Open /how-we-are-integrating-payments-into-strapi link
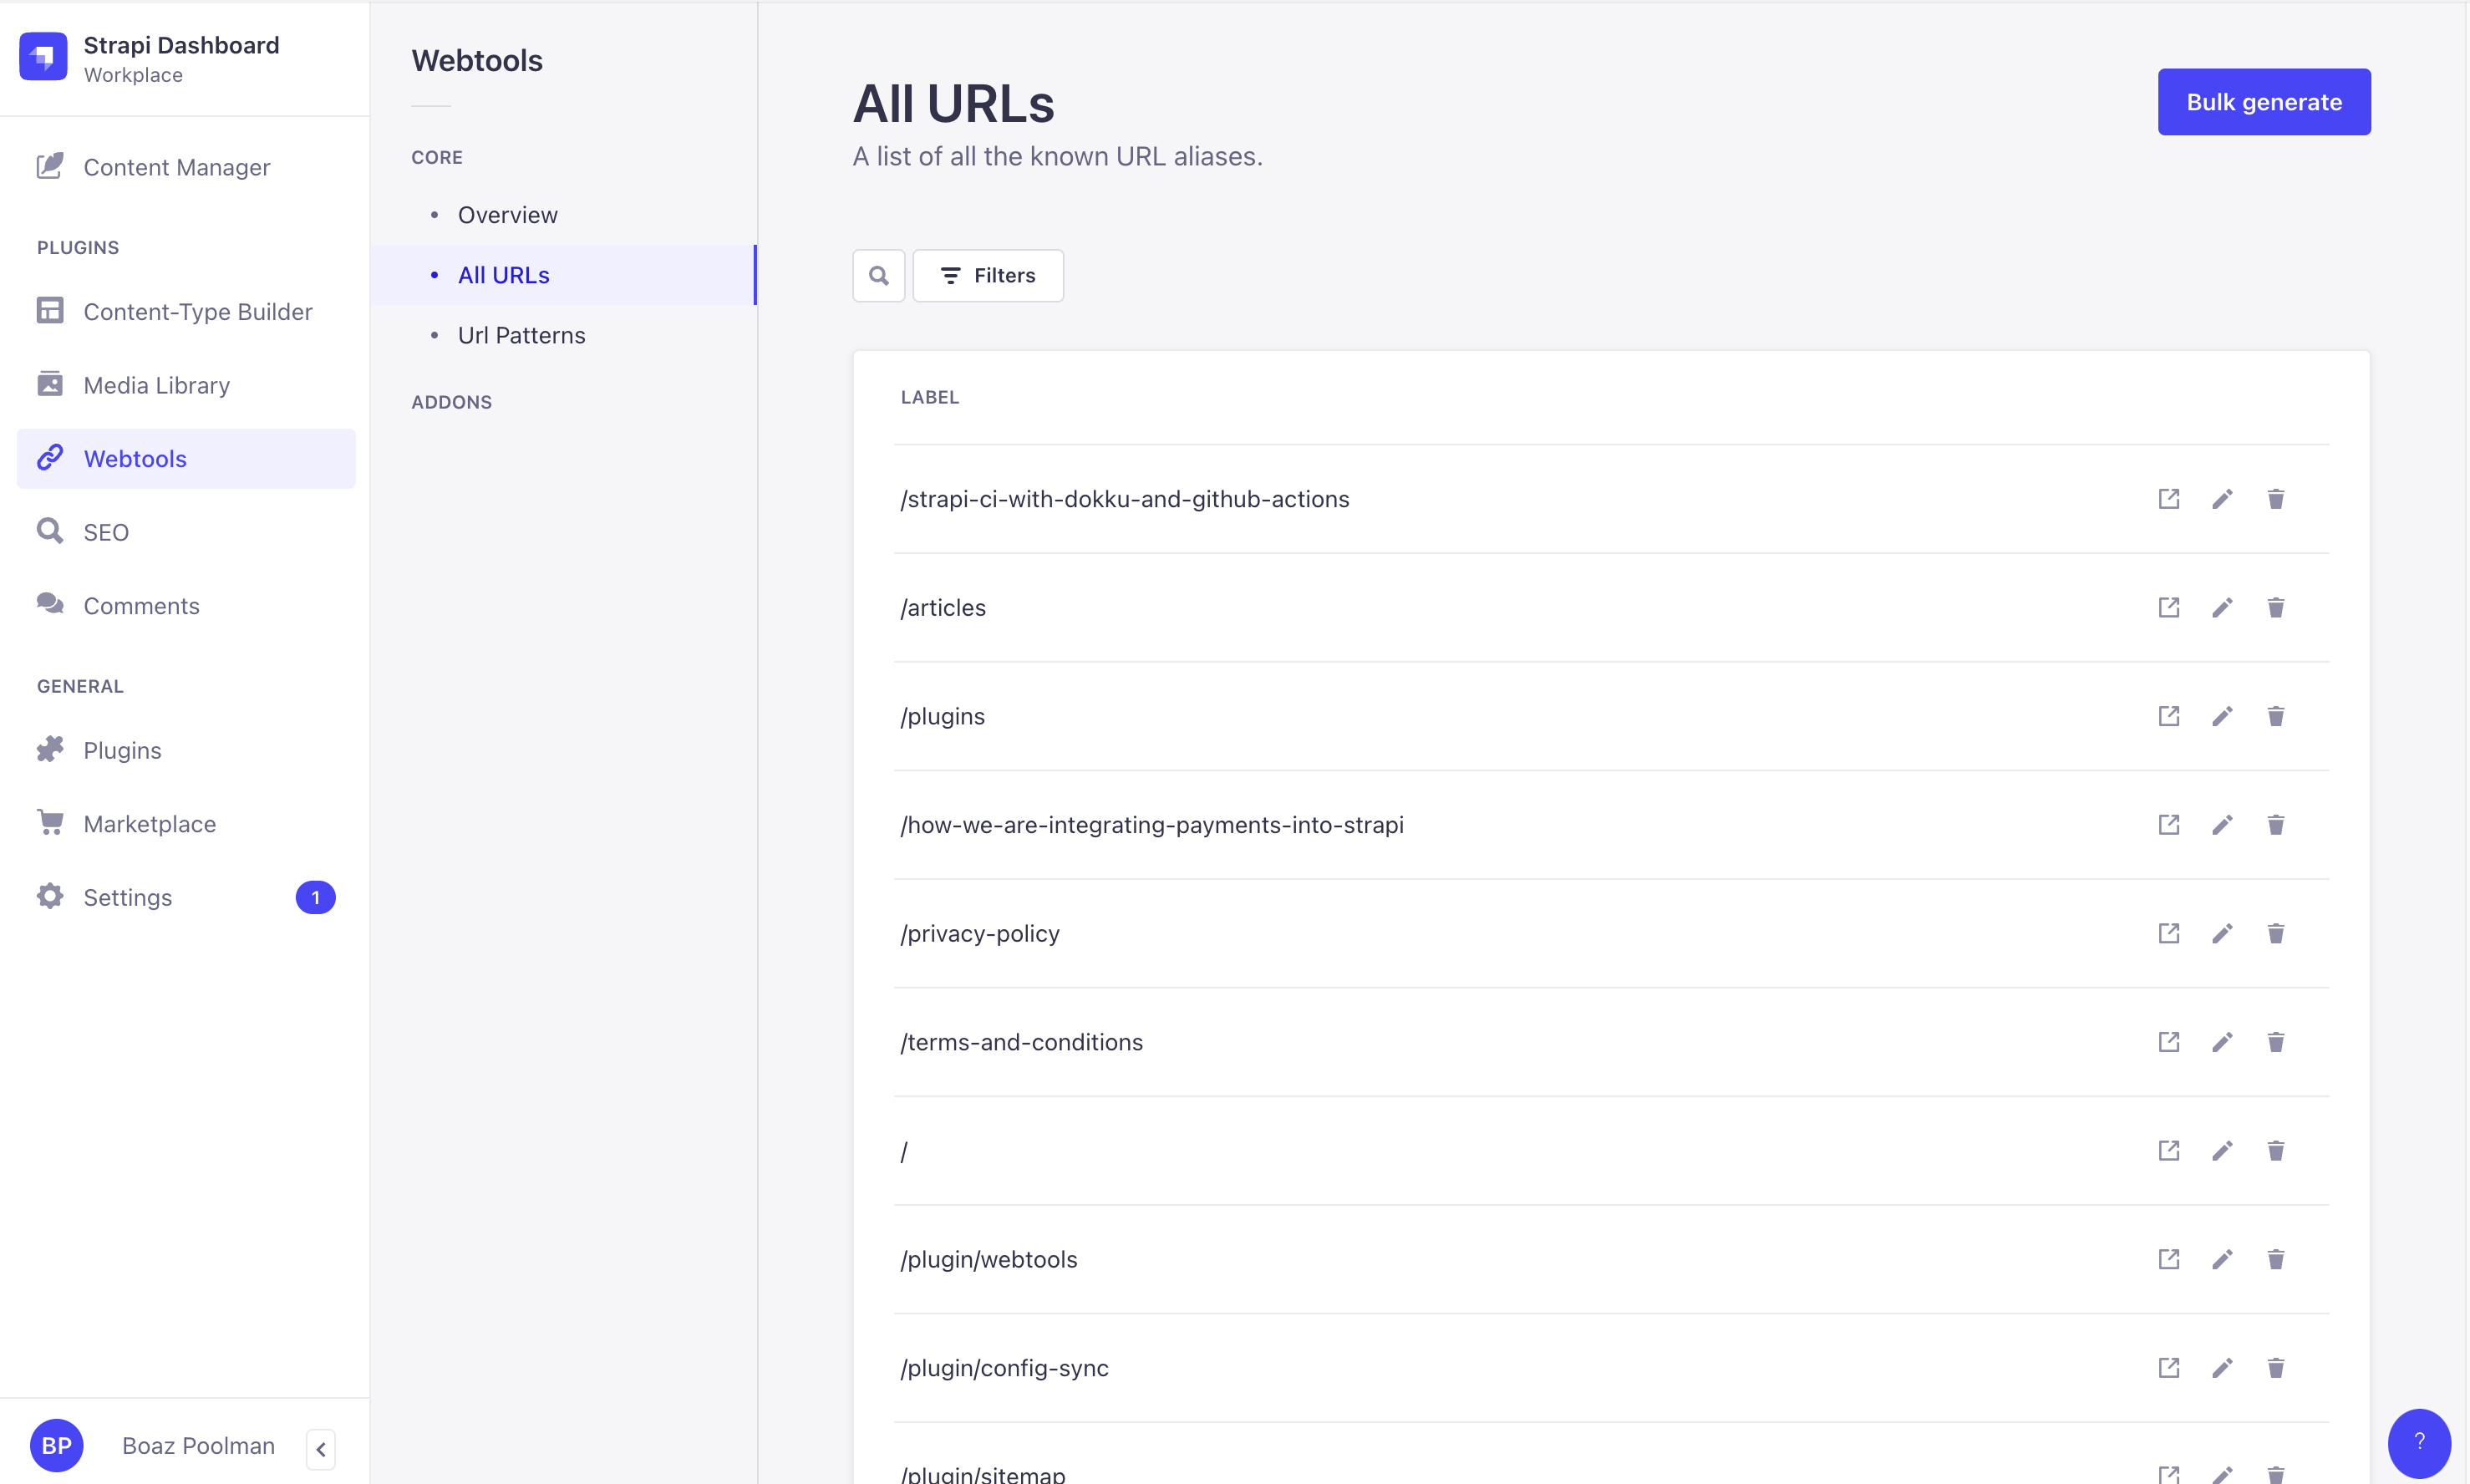The width and height of the screenshot is (2470, 1484). point(2168,825)
